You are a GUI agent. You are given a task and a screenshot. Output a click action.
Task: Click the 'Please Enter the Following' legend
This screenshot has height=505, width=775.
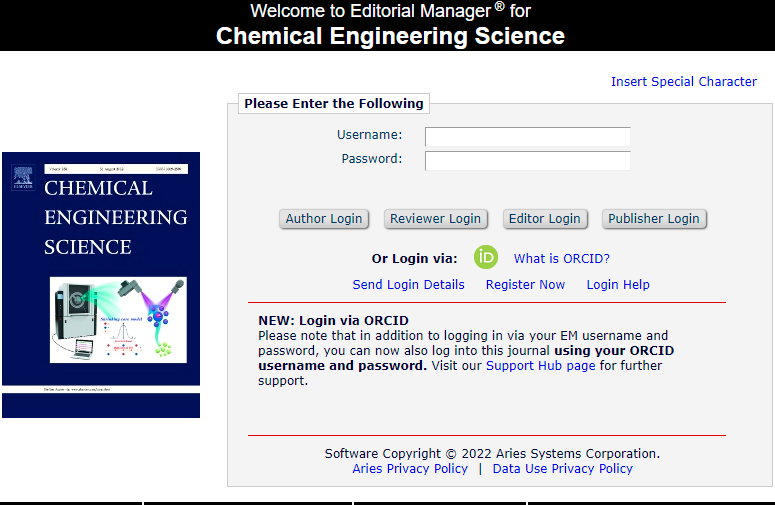pyautogui.click(x=334, y=104)
